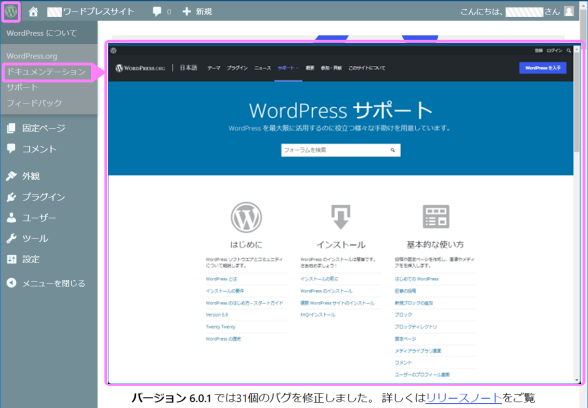Open the テーマ nav item on WordPress.org
The image size is (588, 408).
[214, 68]
